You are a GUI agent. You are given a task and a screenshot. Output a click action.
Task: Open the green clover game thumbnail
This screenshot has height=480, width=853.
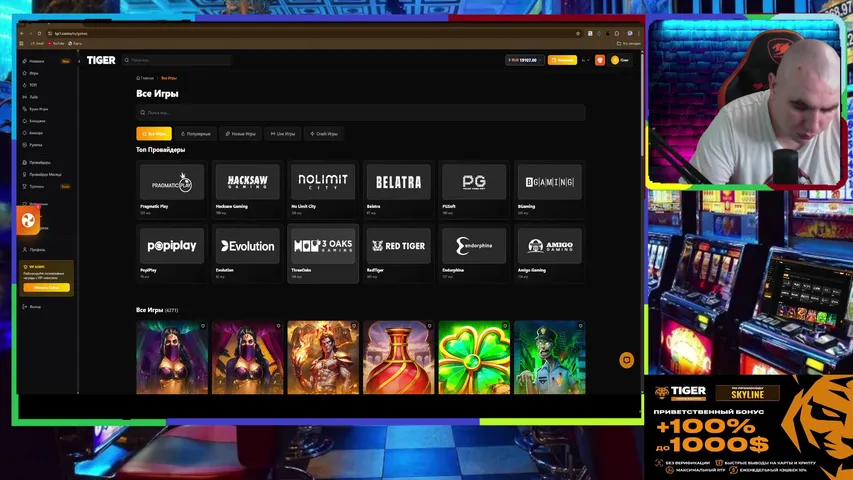coord(474,359)
